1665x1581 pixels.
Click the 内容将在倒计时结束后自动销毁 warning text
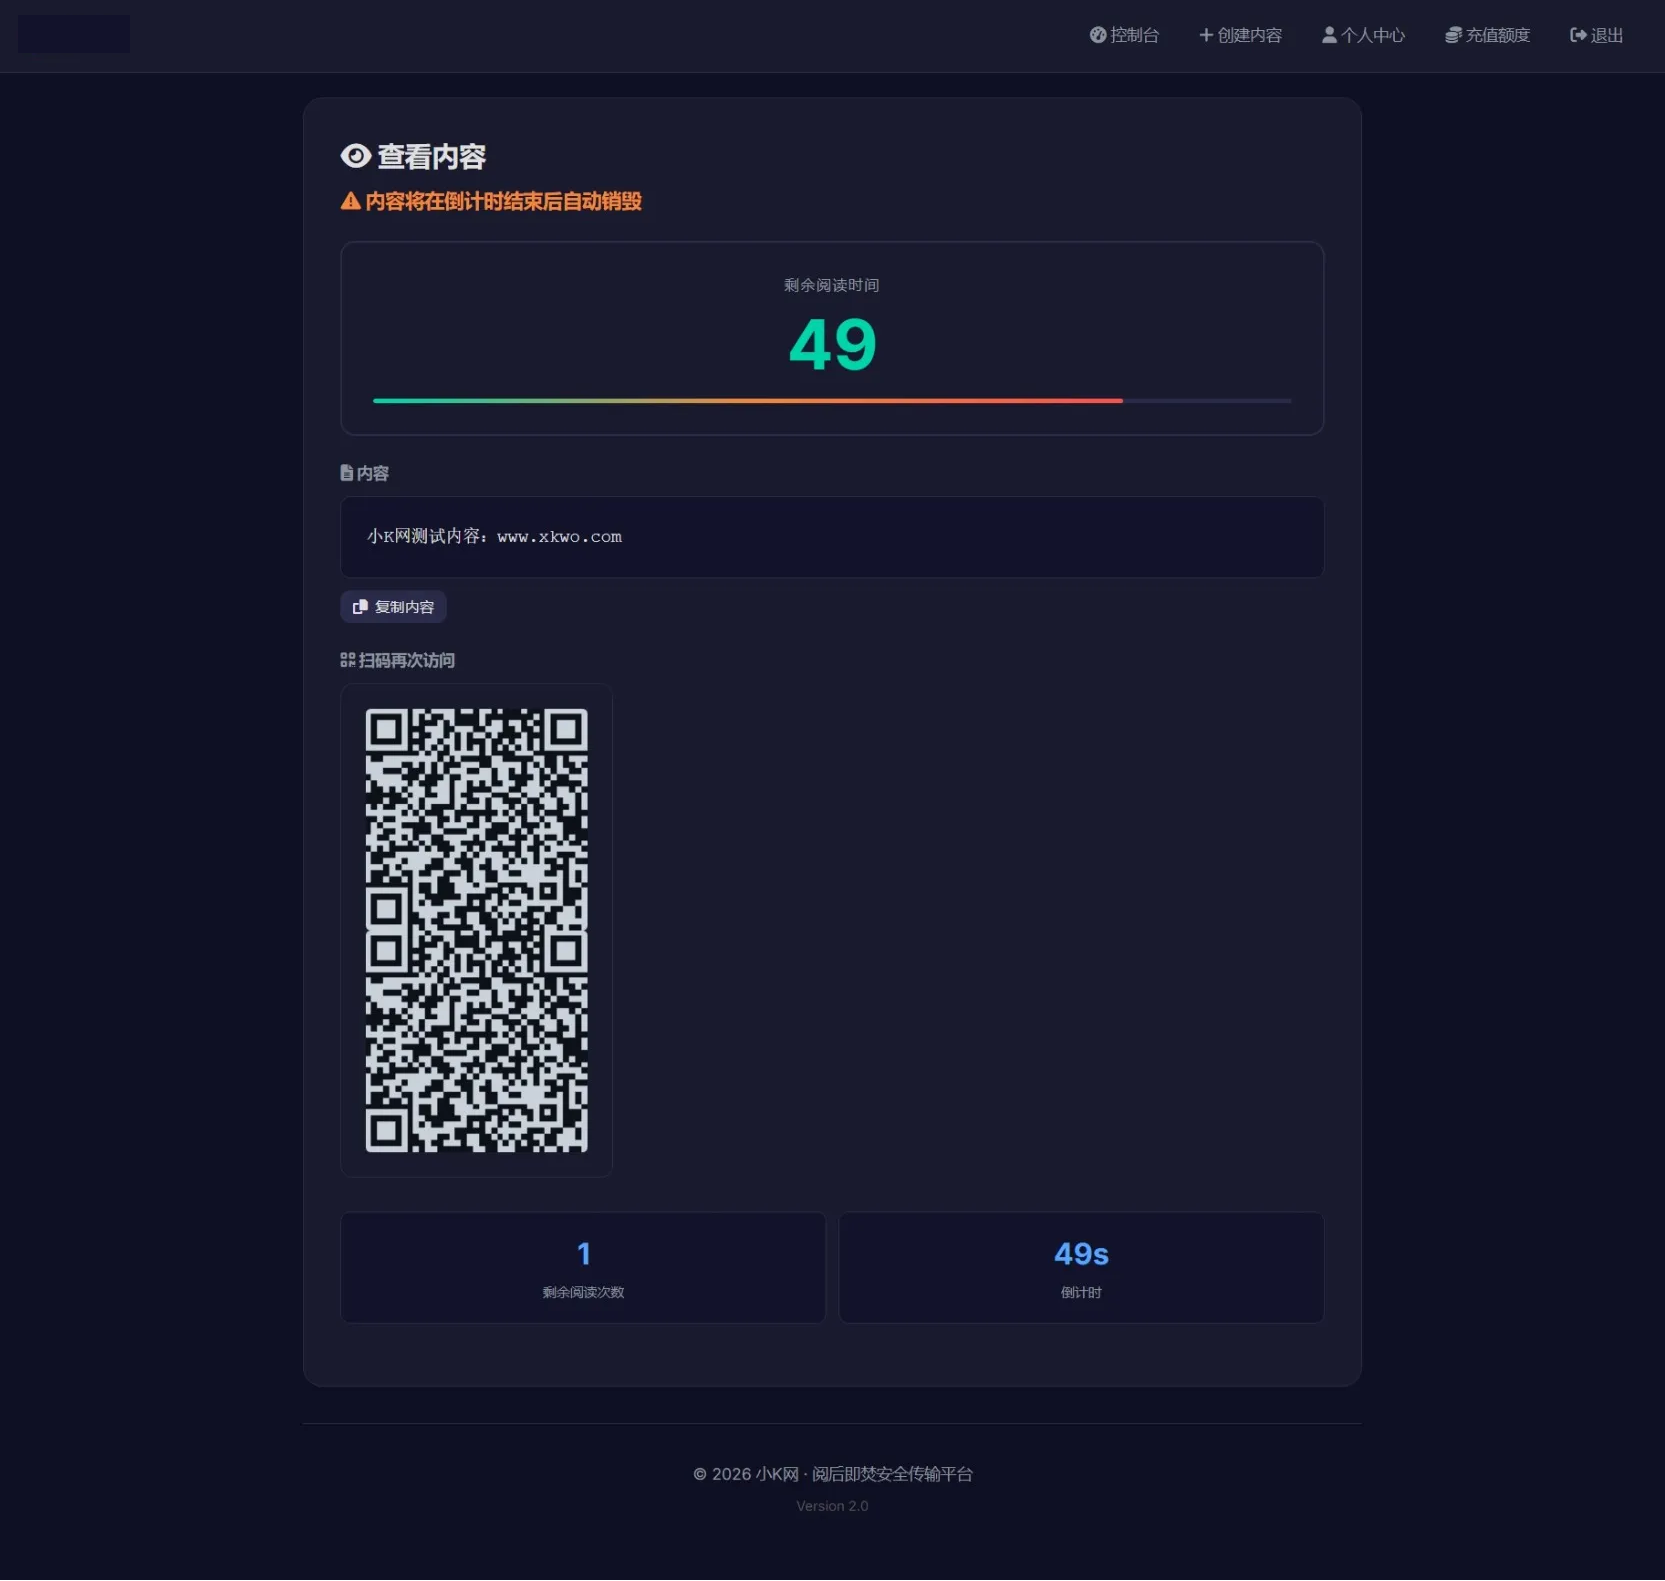[x=503, y=201]
